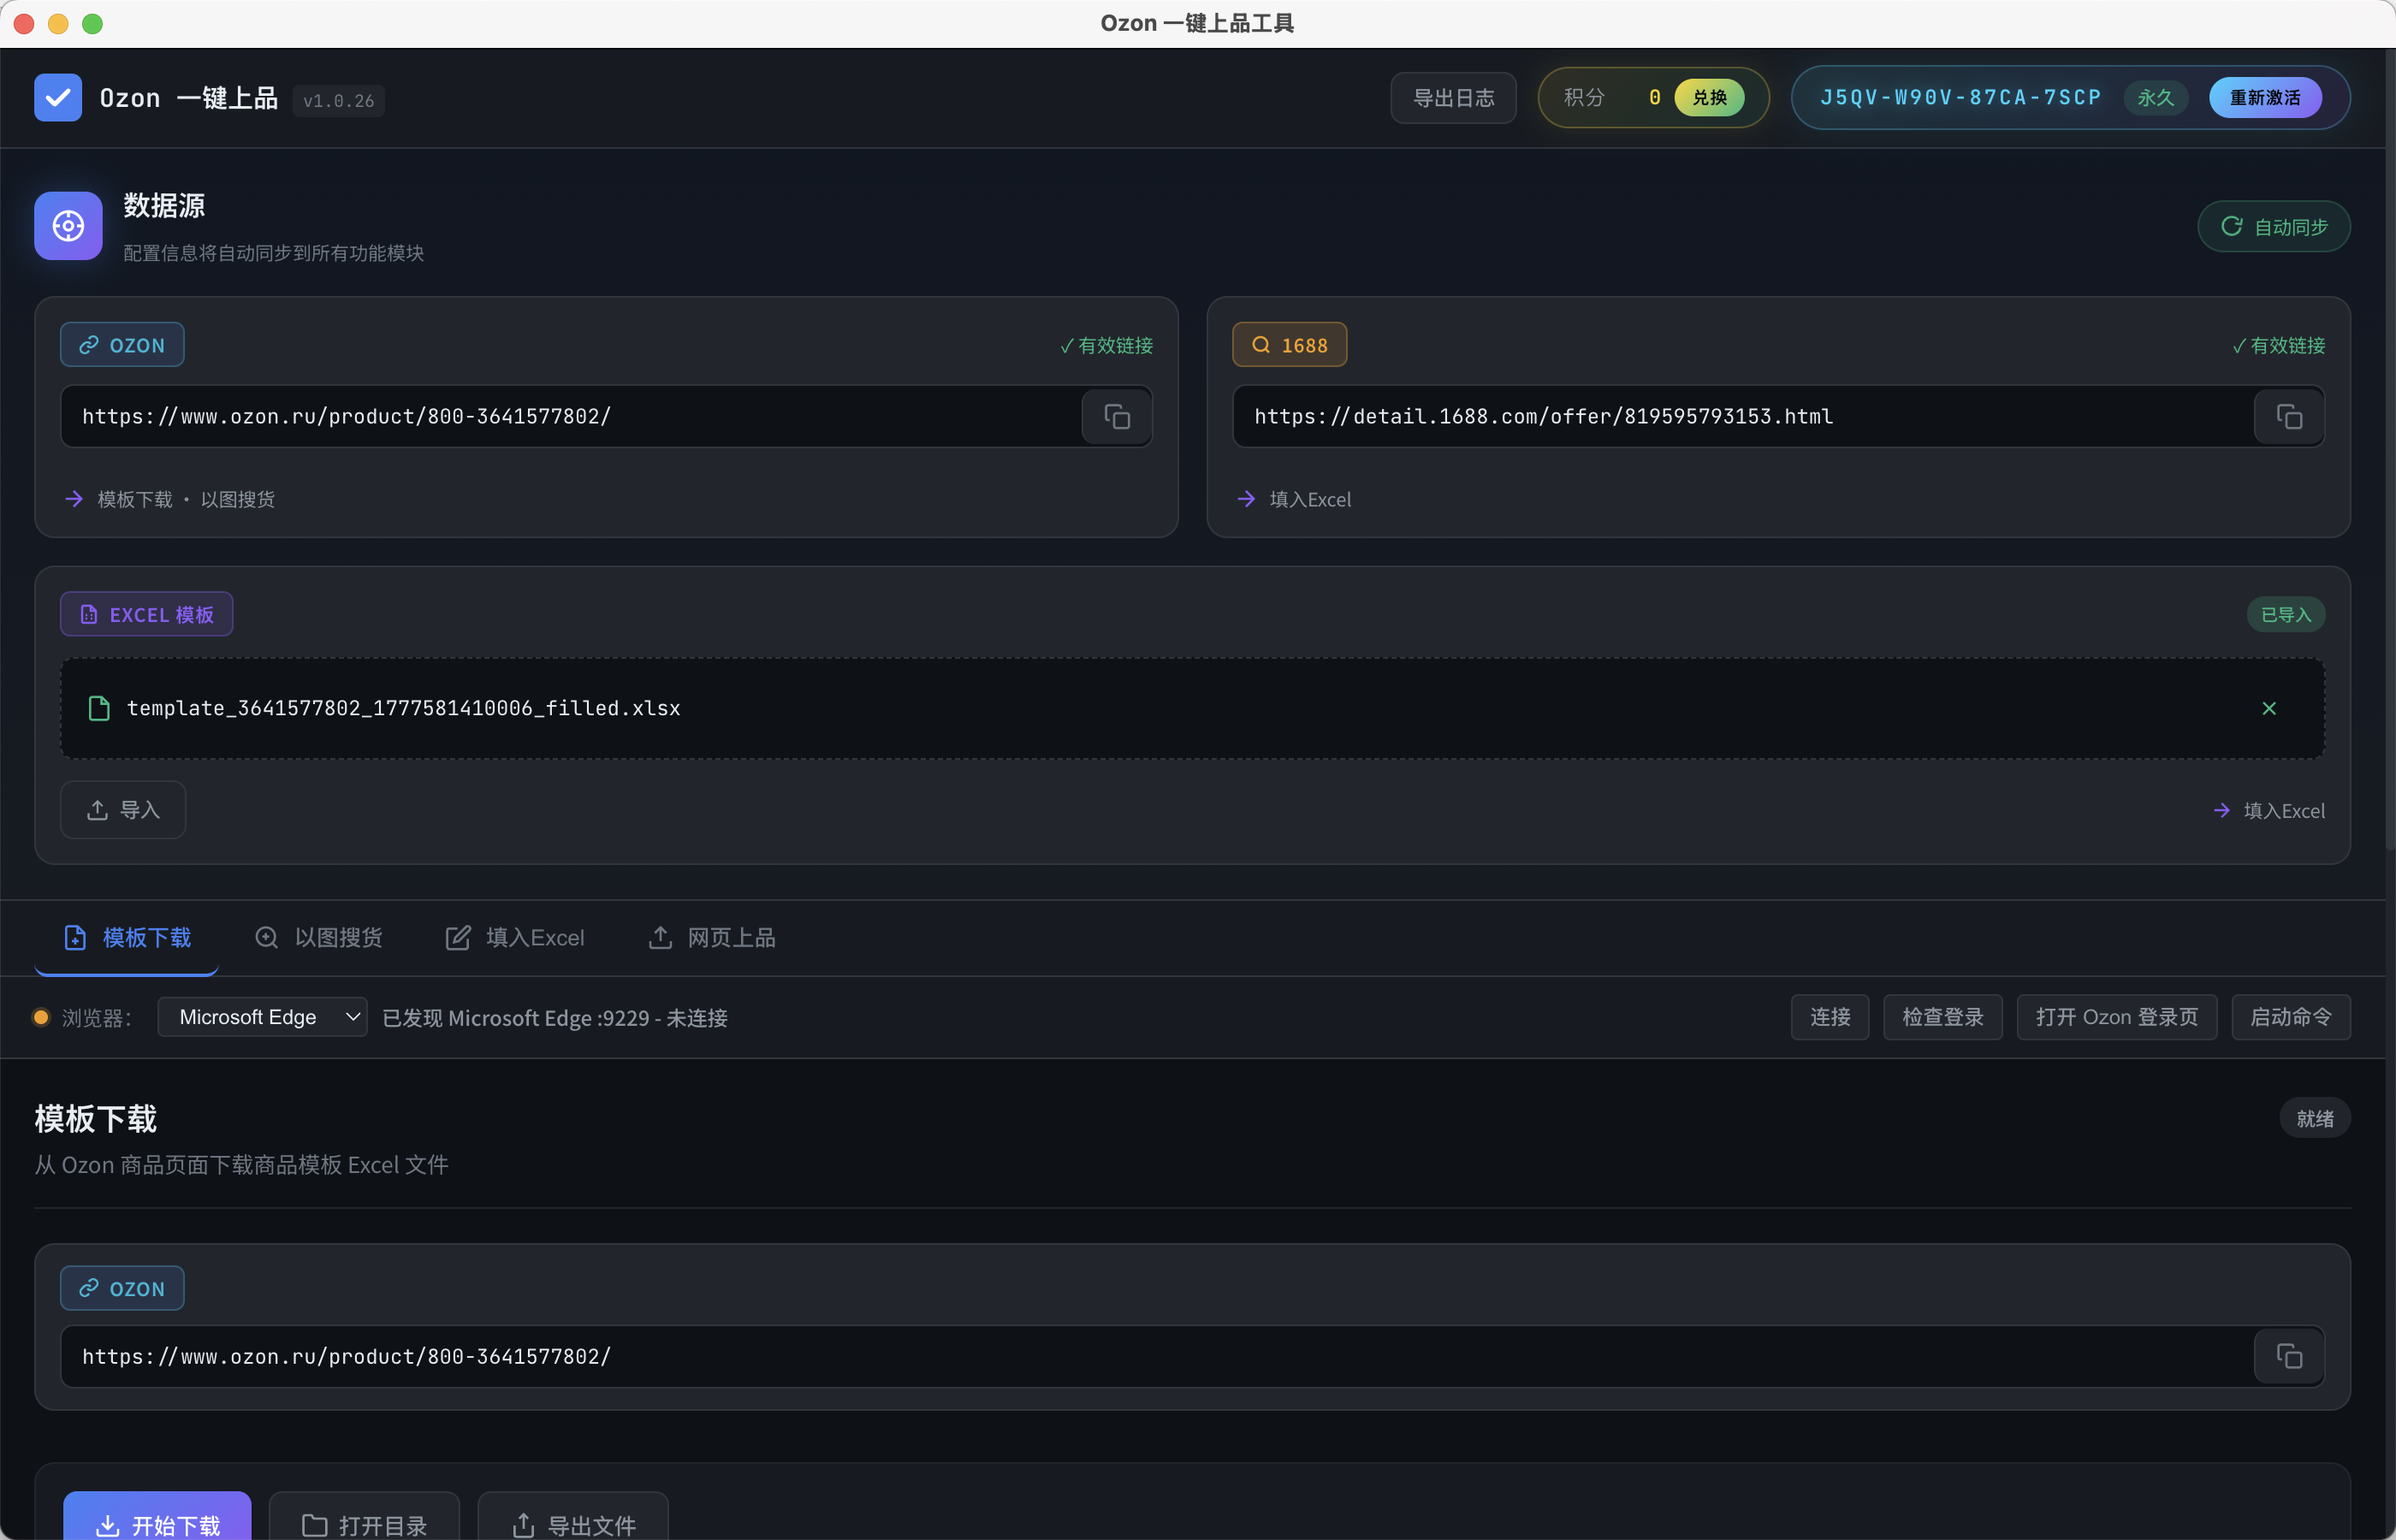Click the 1688 search badge

[x=1289, y=345]
